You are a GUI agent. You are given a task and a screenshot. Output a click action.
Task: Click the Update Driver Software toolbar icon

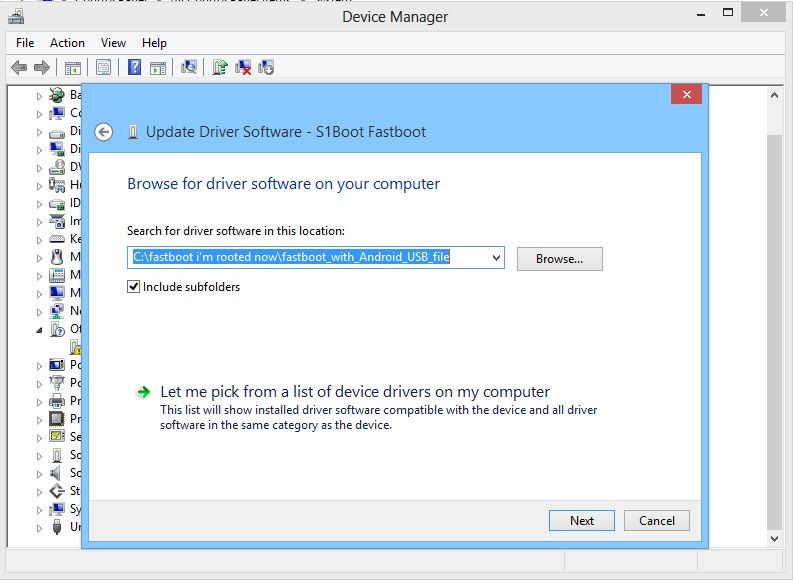[219, 67]
